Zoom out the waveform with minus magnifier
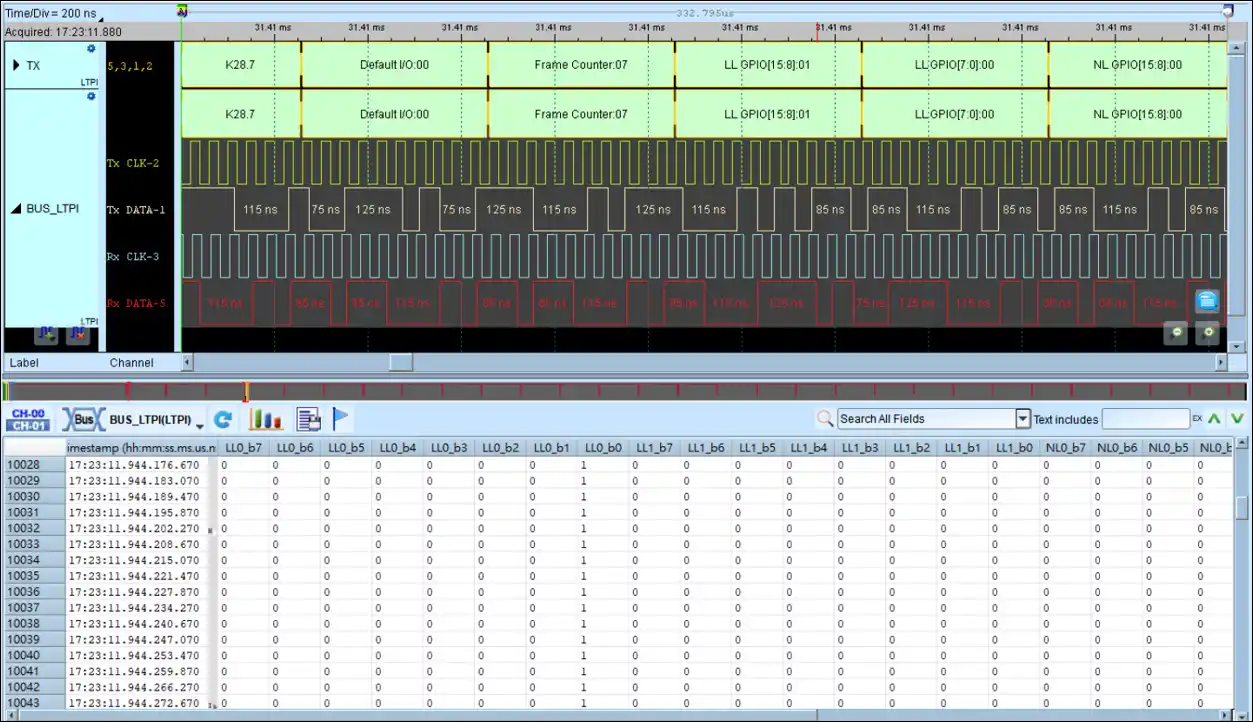 tap(1175, 333)
